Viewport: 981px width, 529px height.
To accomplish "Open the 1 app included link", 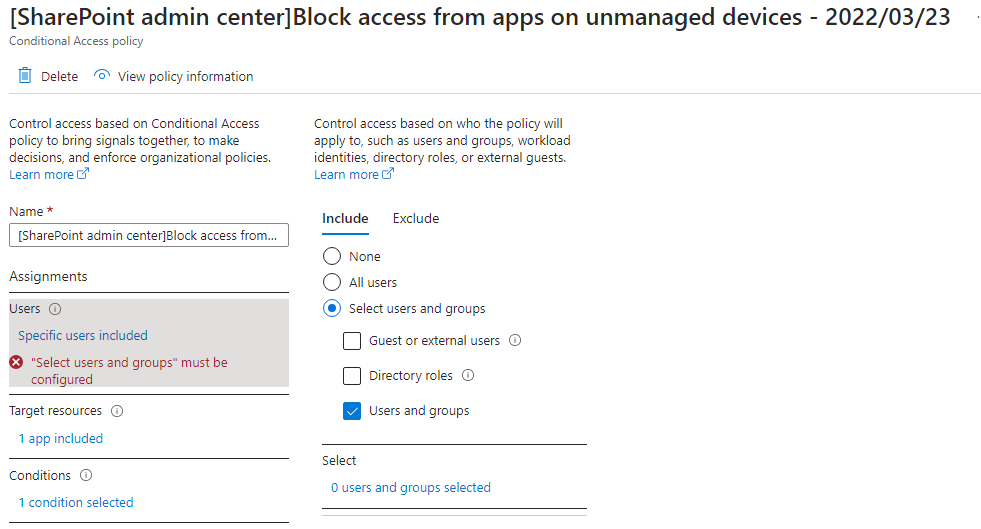I will pos(61,438).
